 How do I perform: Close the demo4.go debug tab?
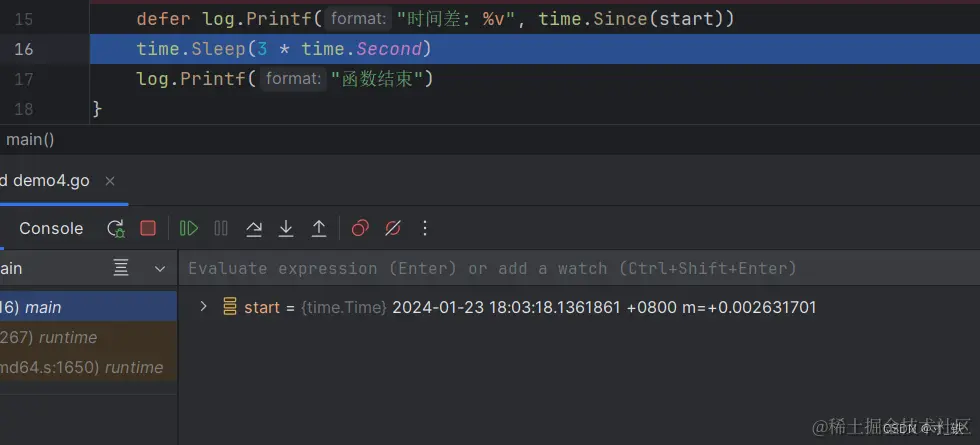[x=110, y=181]
